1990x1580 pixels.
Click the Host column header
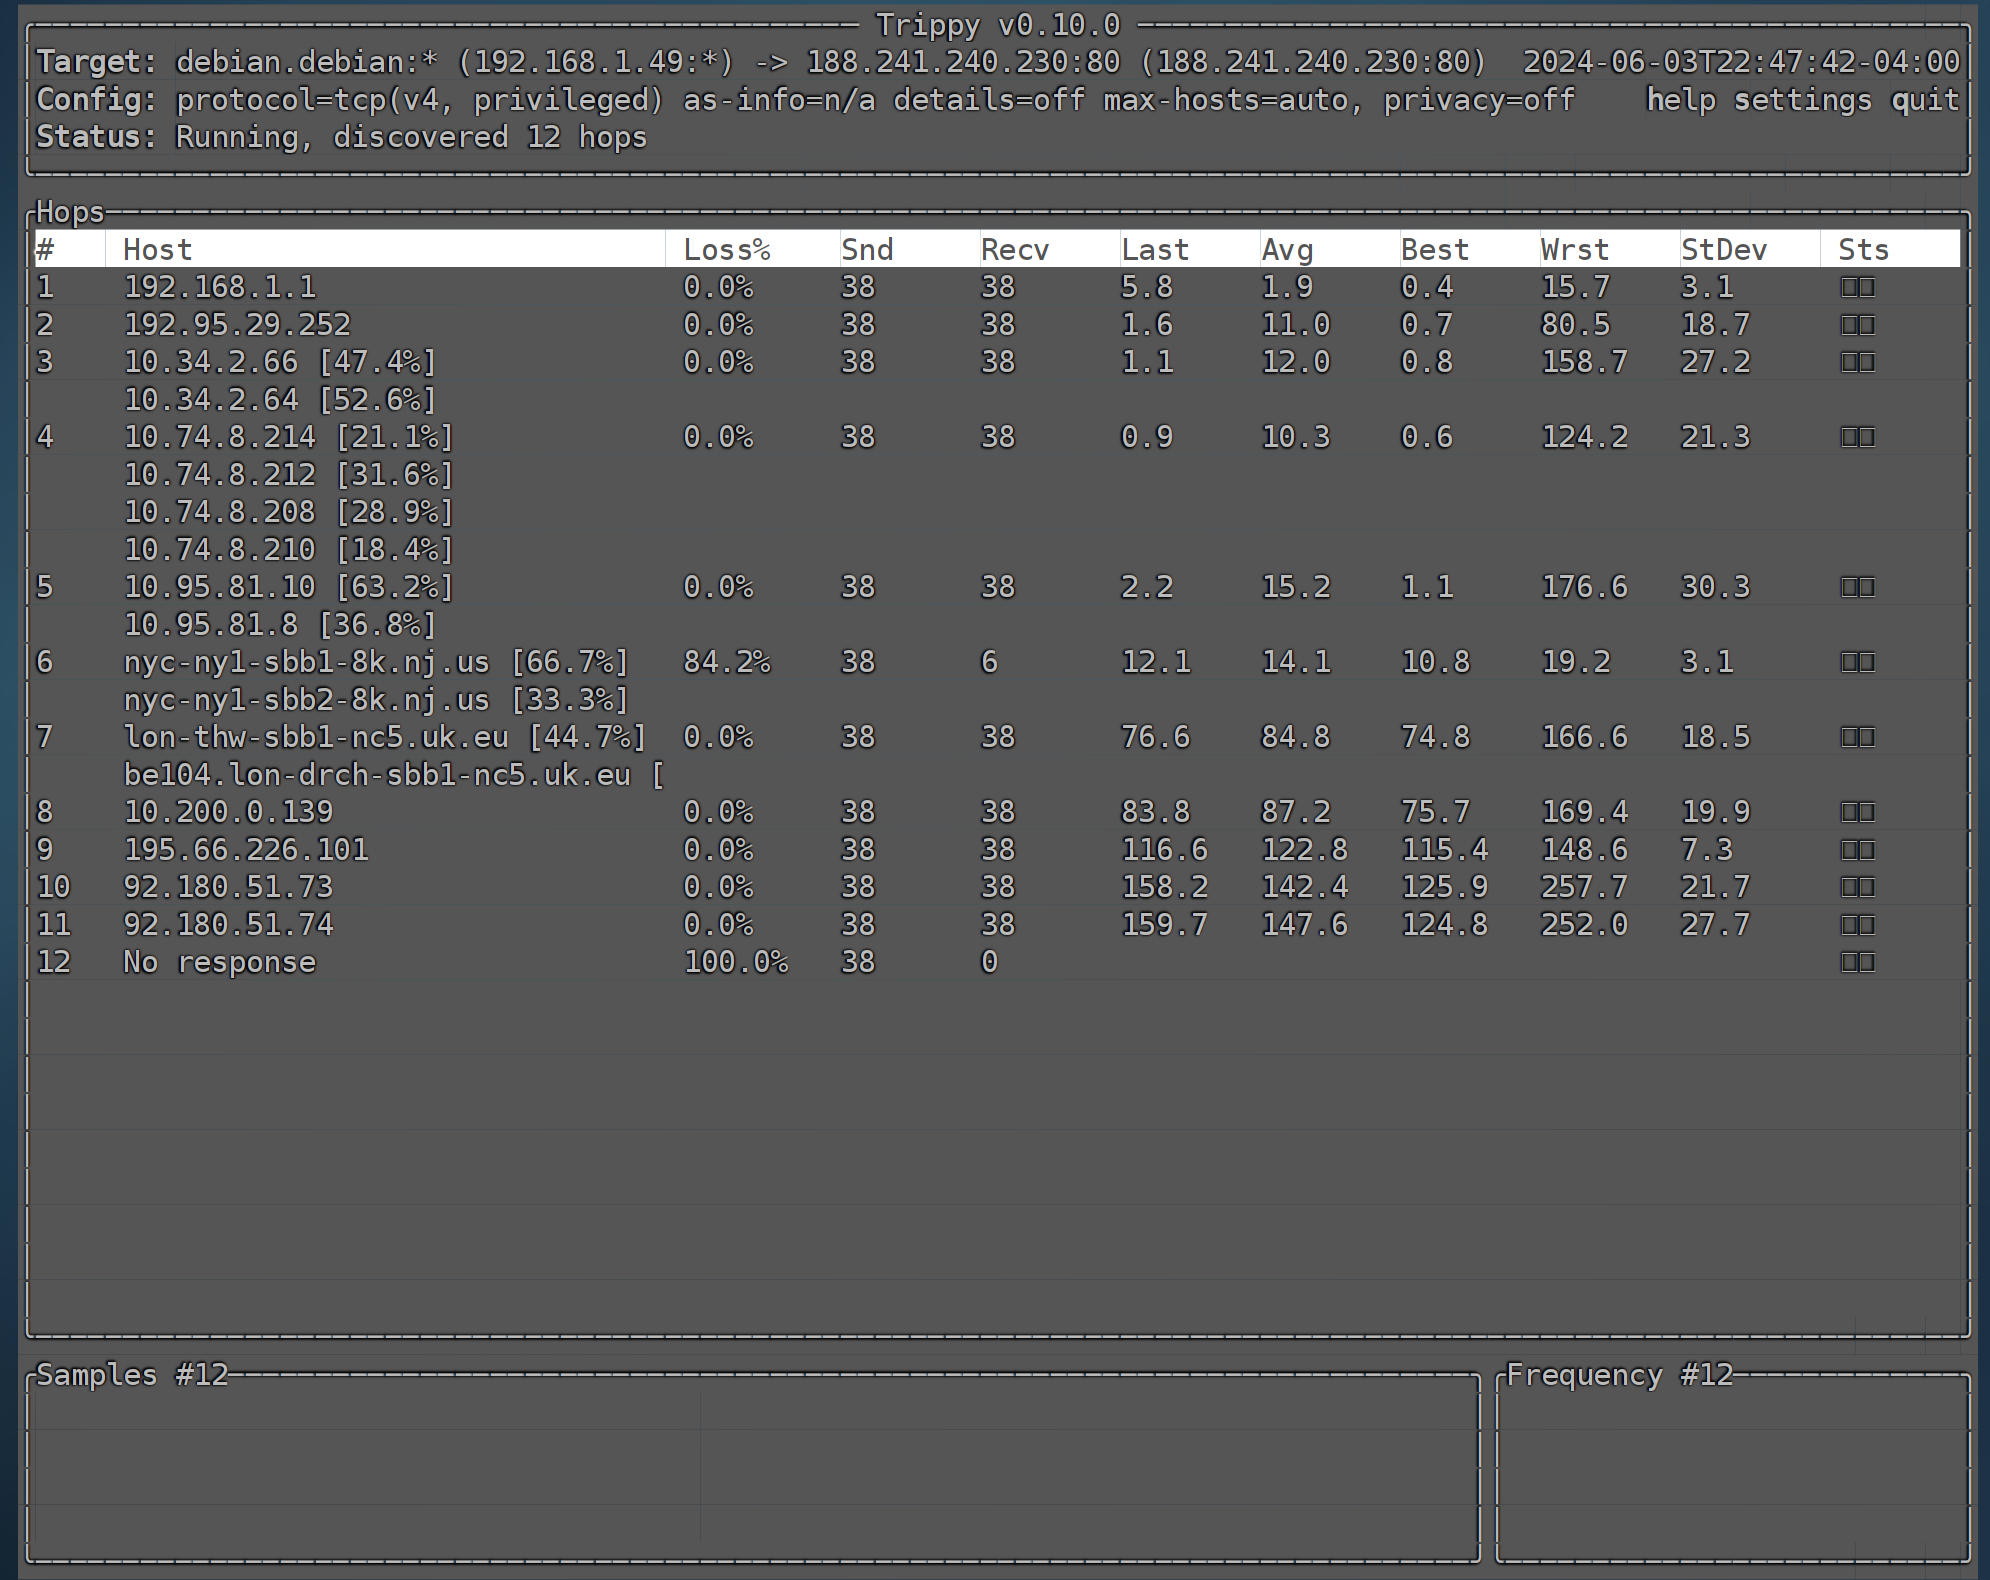tap(157, 250)
